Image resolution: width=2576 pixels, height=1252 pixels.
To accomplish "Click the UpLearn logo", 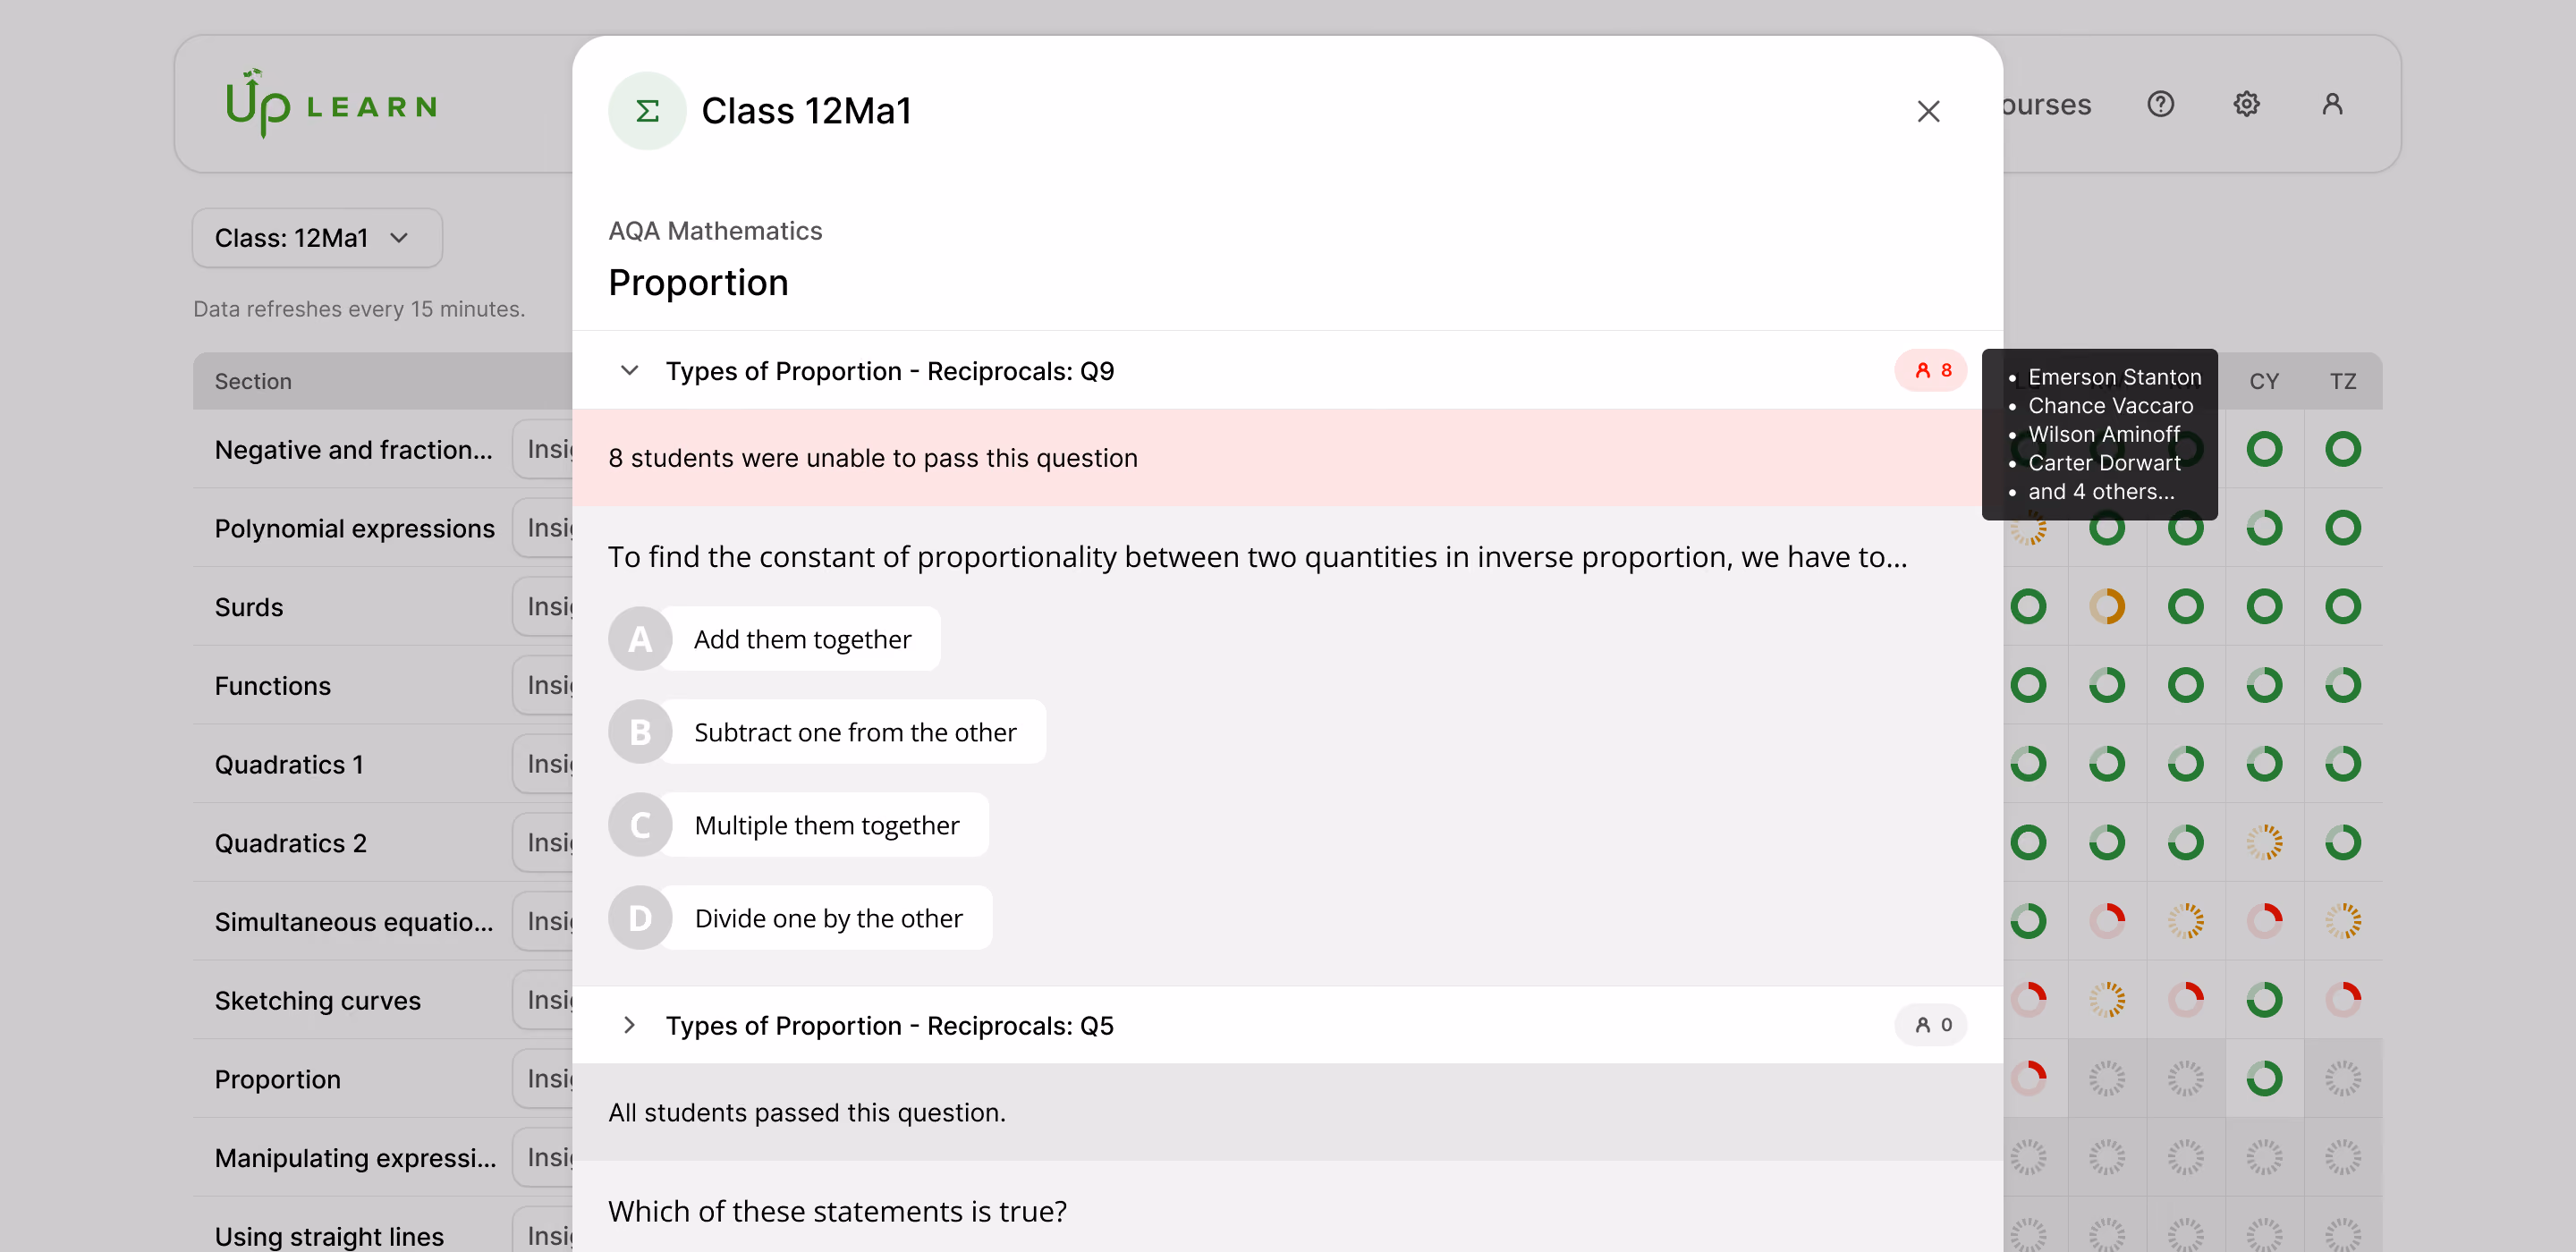I will click(x=331, y=104).
